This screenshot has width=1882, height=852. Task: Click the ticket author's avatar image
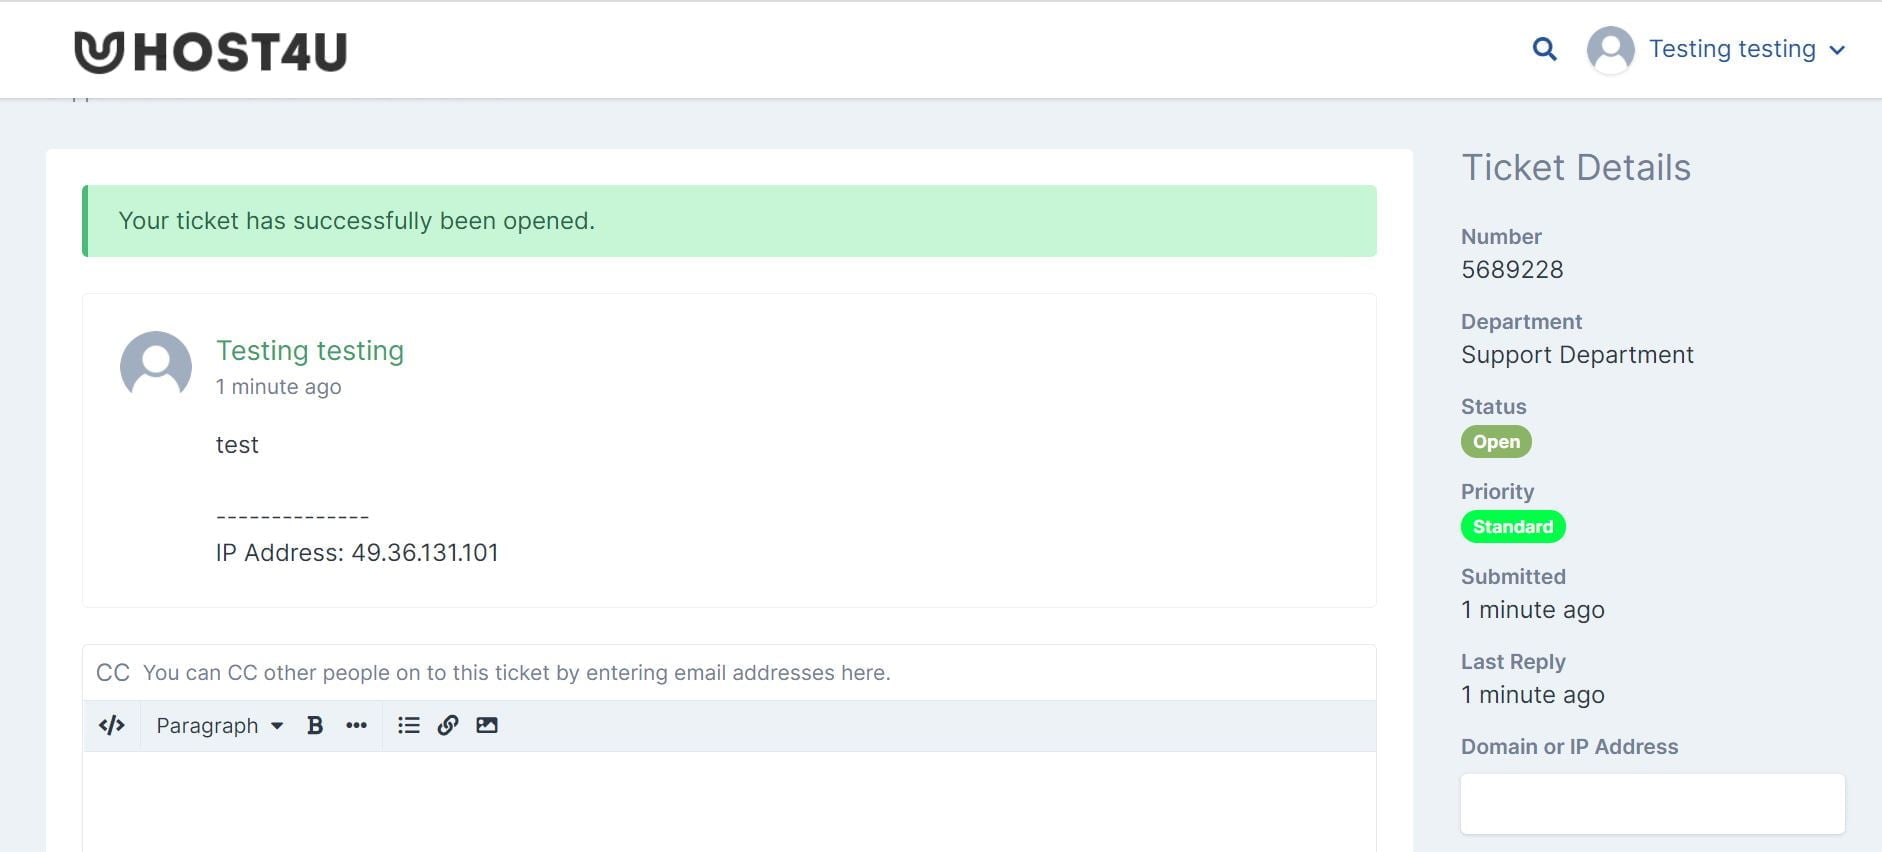(x=156, y=366)
